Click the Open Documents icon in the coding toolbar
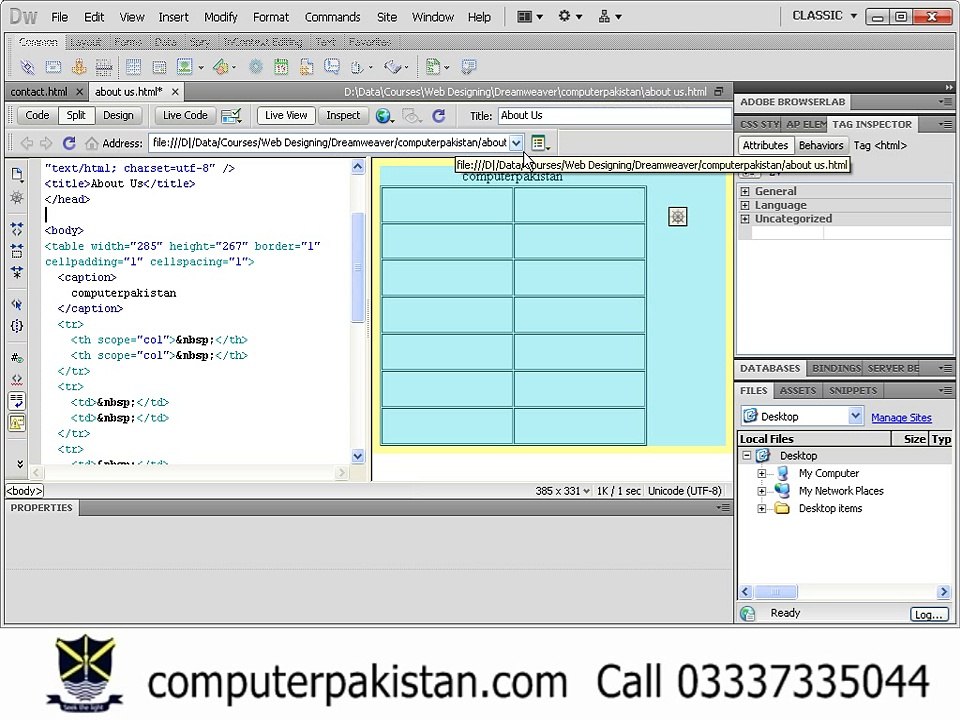This screenshot has width=960, height=720. (x=17, y=174)
